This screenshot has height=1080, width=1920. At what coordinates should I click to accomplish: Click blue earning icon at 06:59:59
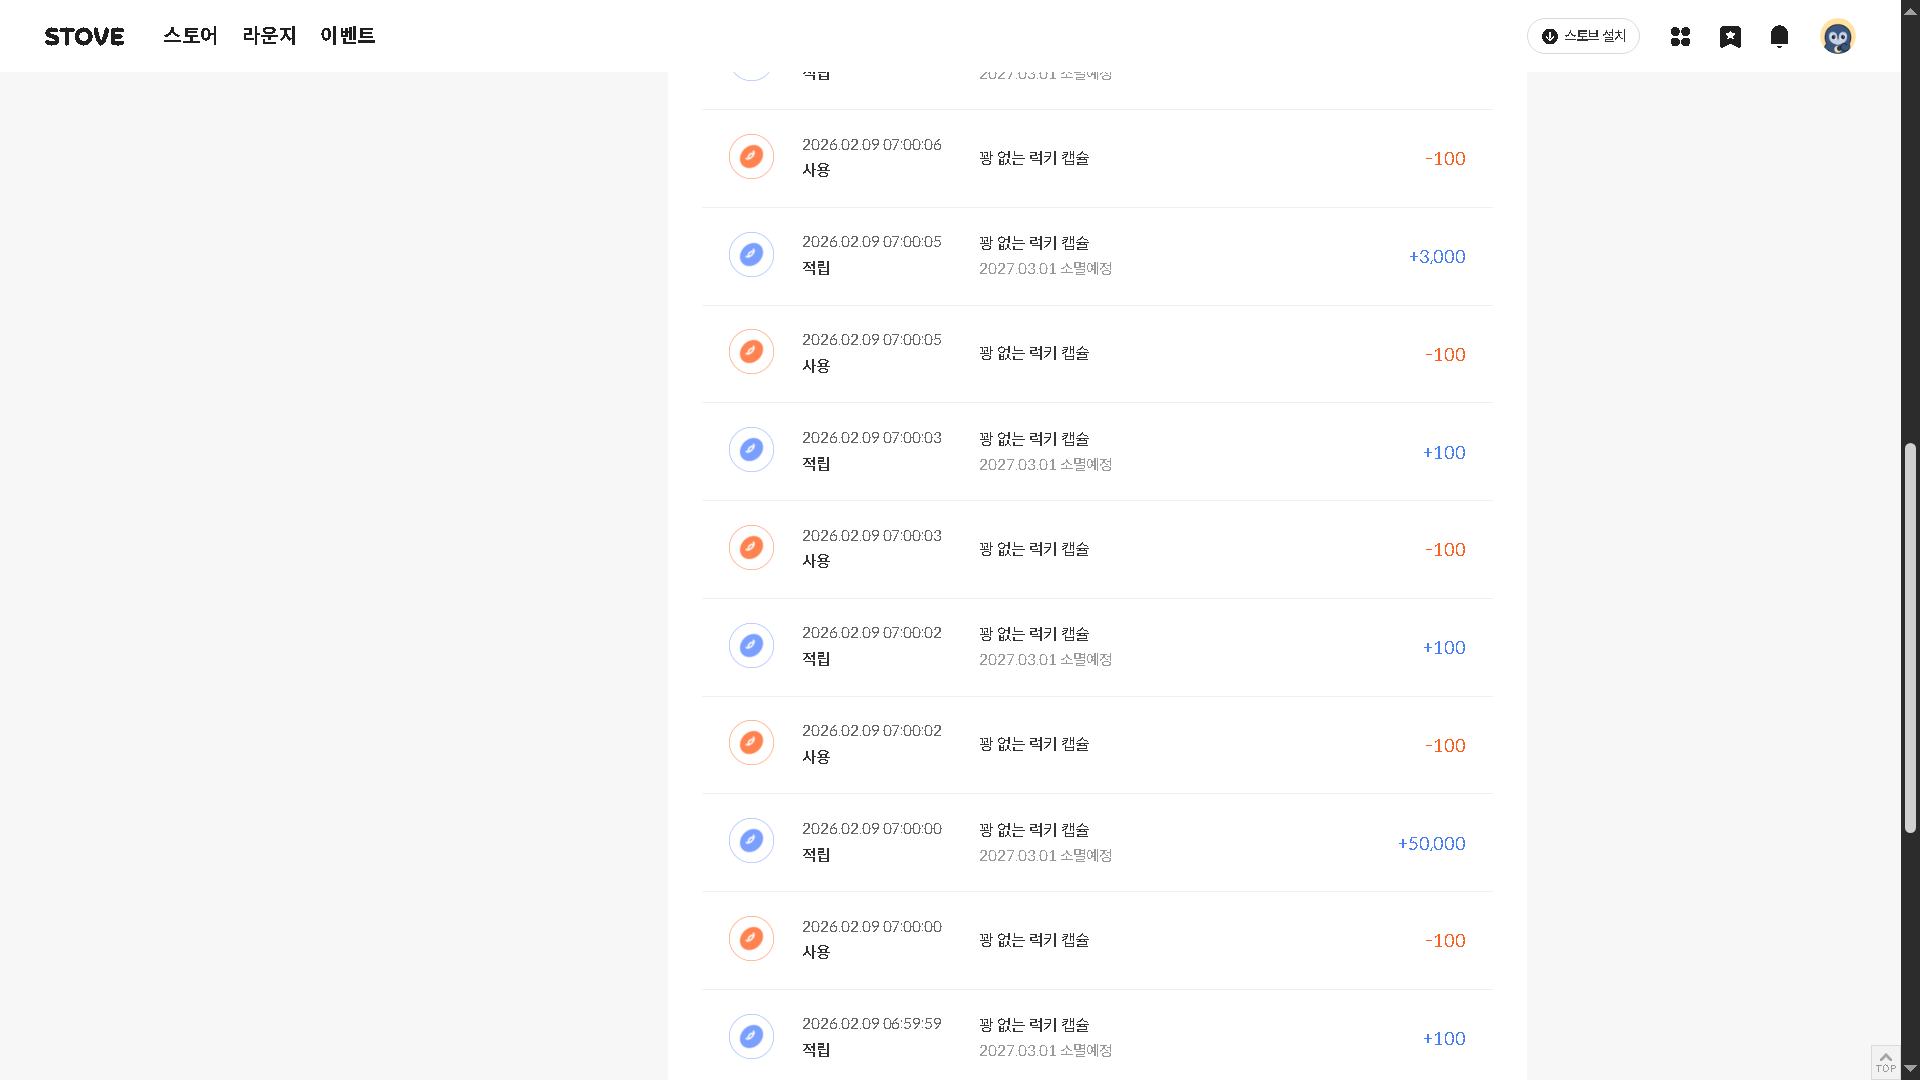coord(751,1037)
